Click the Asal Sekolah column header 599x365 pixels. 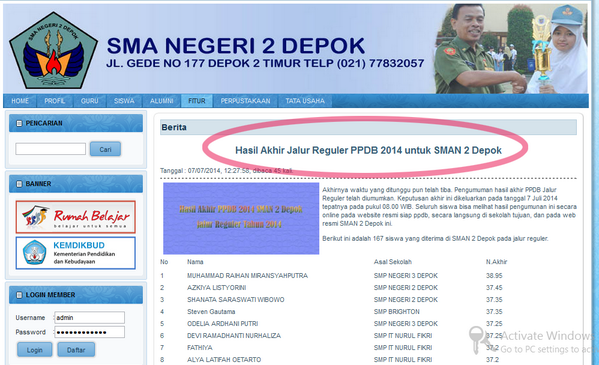tap(393, 262)
